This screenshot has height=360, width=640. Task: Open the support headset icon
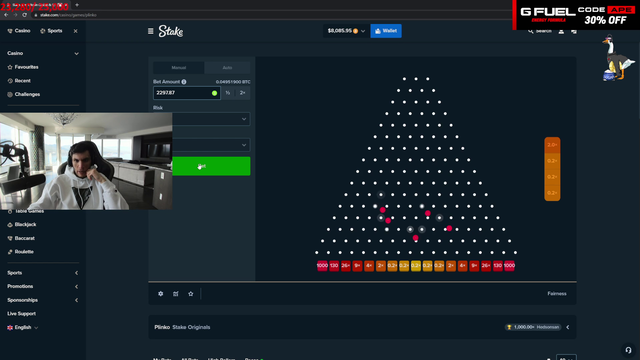tap(629, 350)
